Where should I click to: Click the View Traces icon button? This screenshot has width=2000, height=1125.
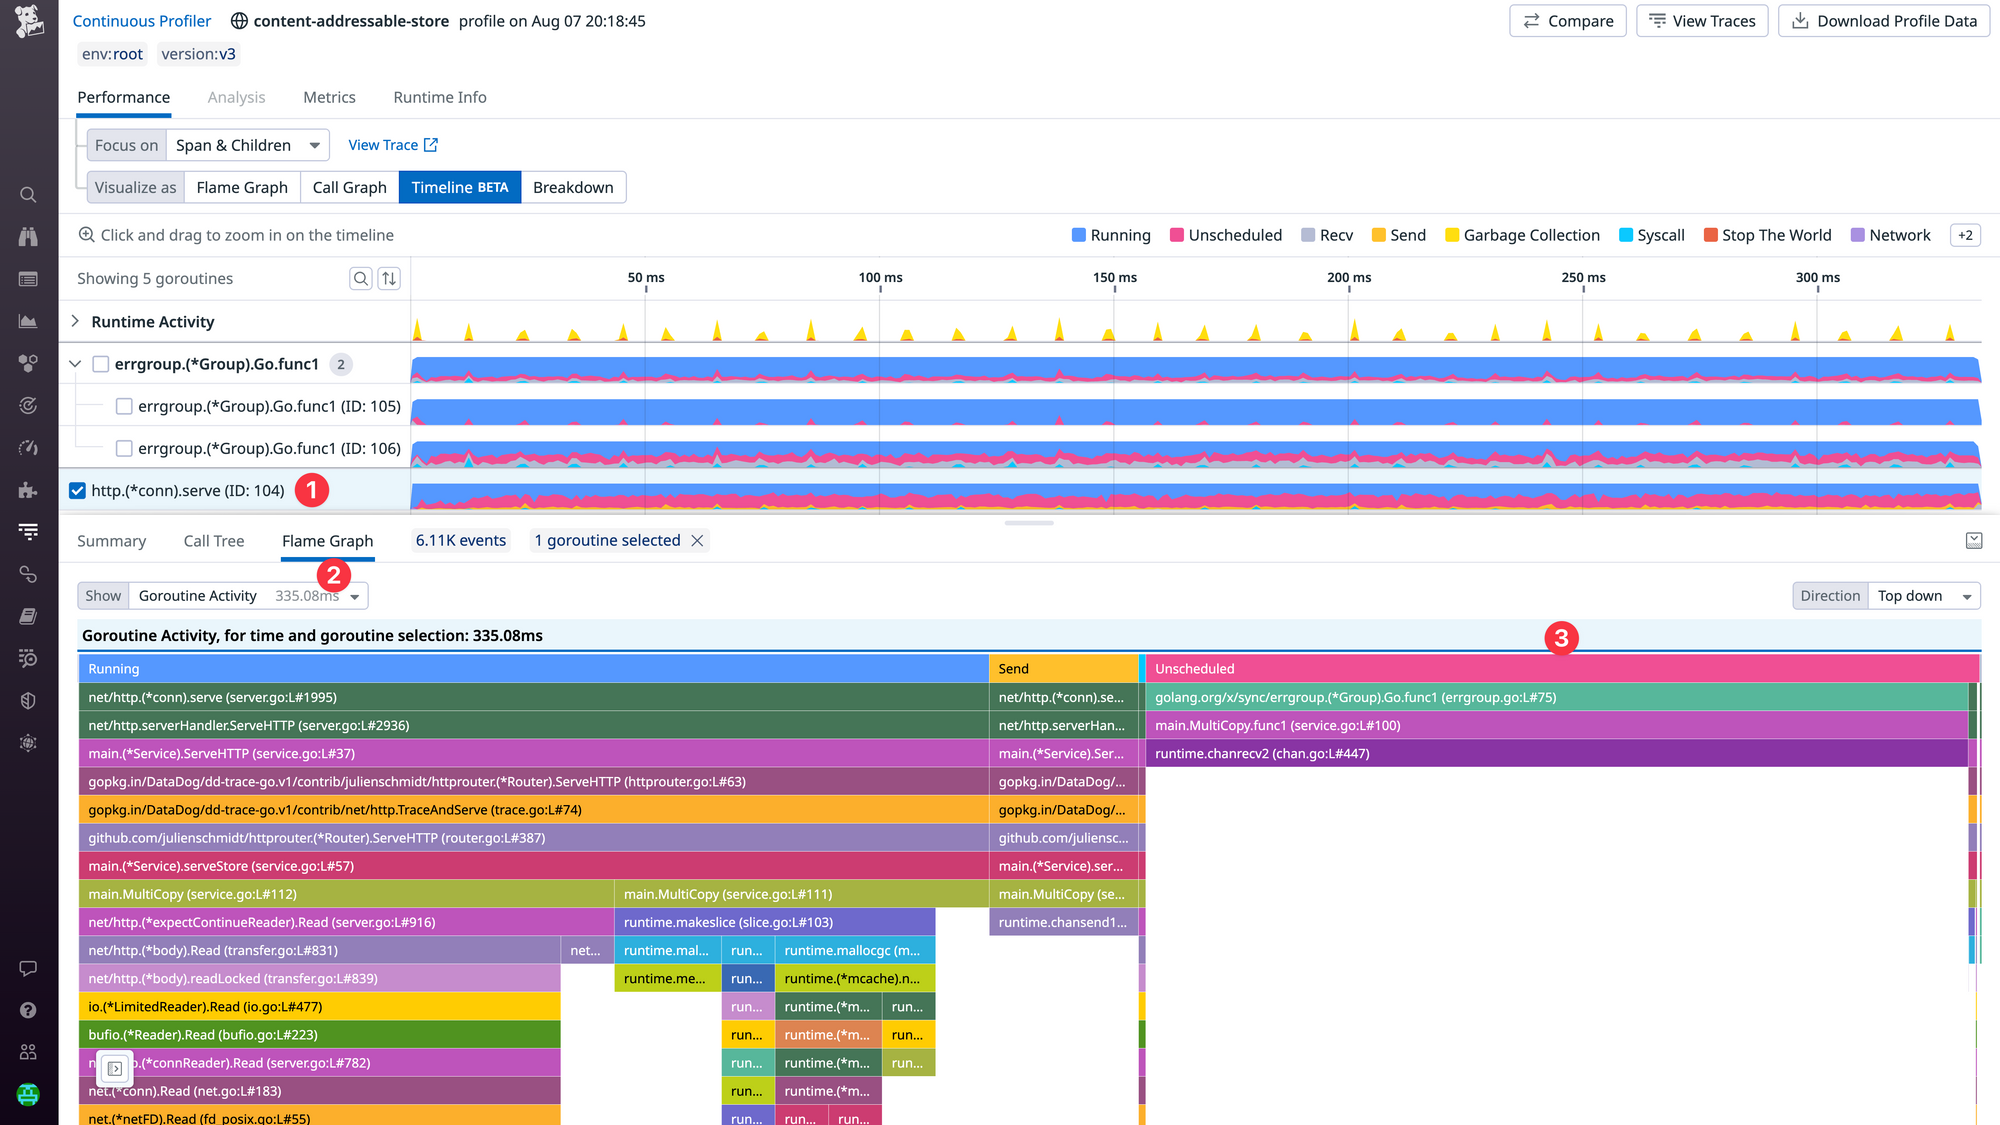pos(1699,21)
